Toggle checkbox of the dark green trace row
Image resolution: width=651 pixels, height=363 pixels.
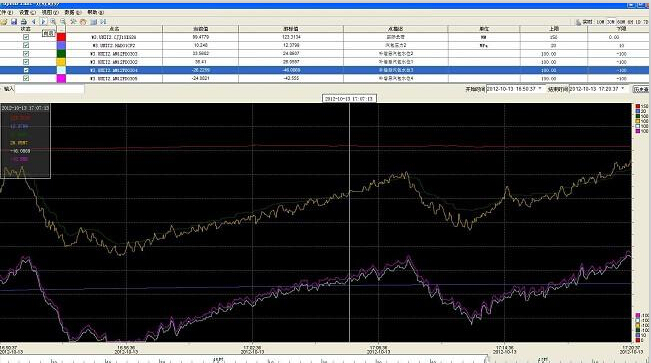pyautogui.click(x=26, y=54)
